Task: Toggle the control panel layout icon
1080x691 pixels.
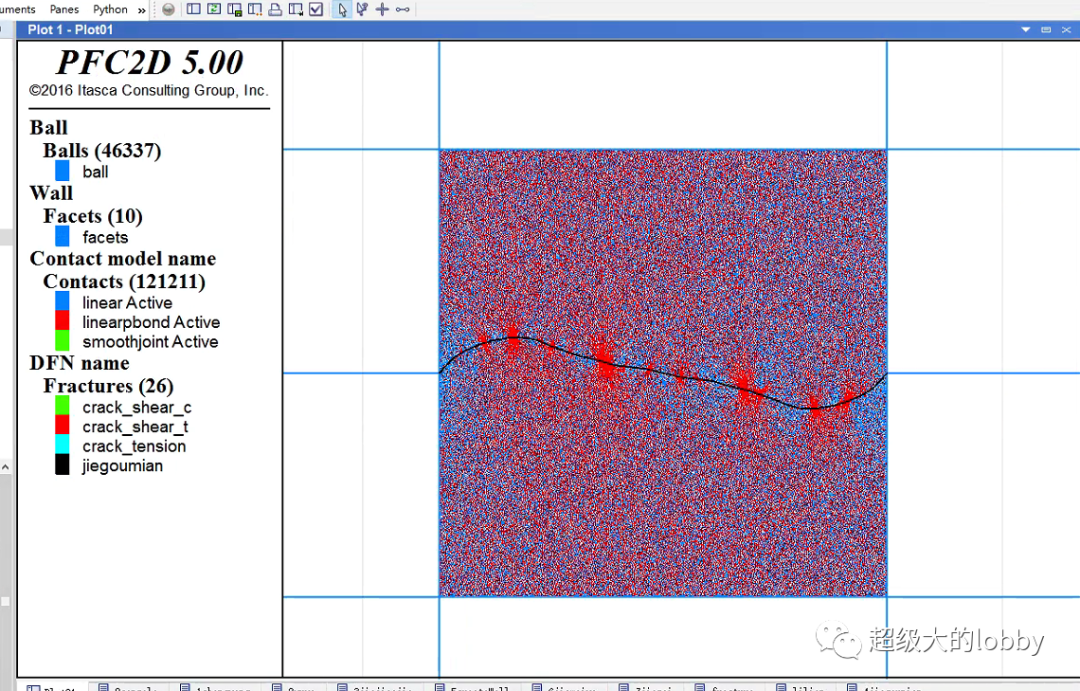Action: [194, 10]
